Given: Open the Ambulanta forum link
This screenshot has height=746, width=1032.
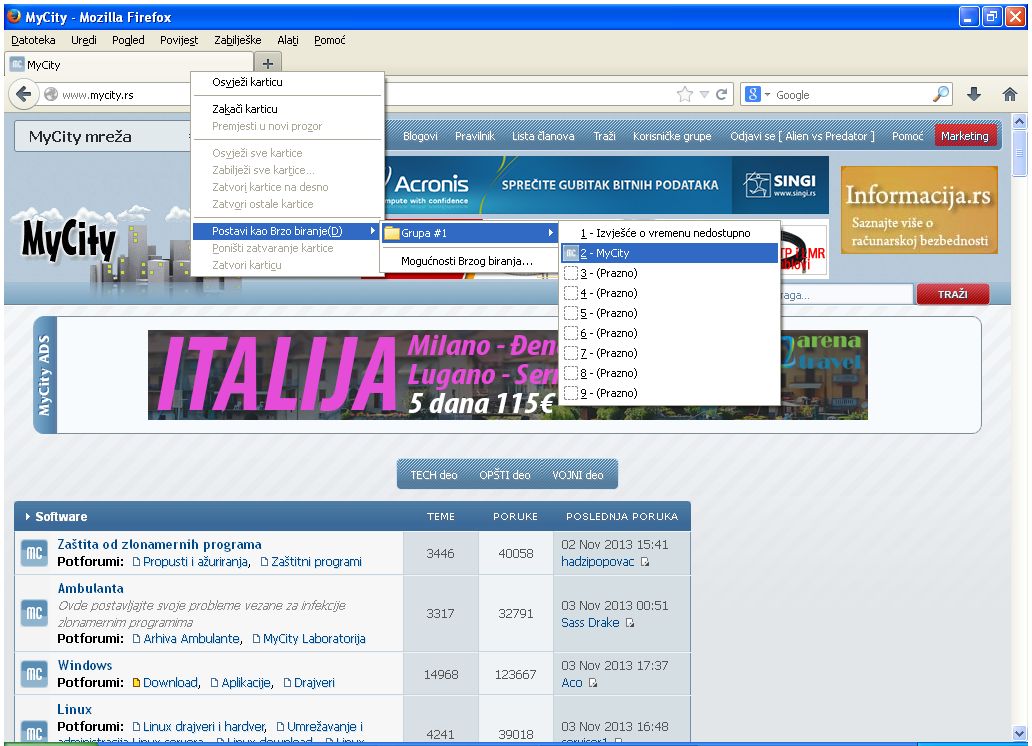Looking at the screenshot, I should 90,588.
